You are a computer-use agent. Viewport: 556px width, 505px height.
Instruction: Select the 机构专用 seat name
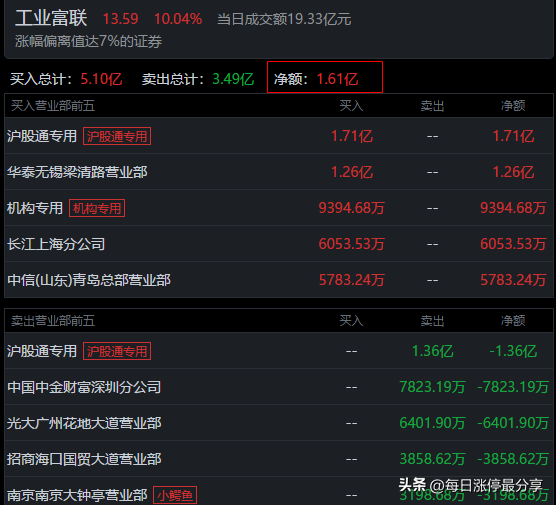35,208
